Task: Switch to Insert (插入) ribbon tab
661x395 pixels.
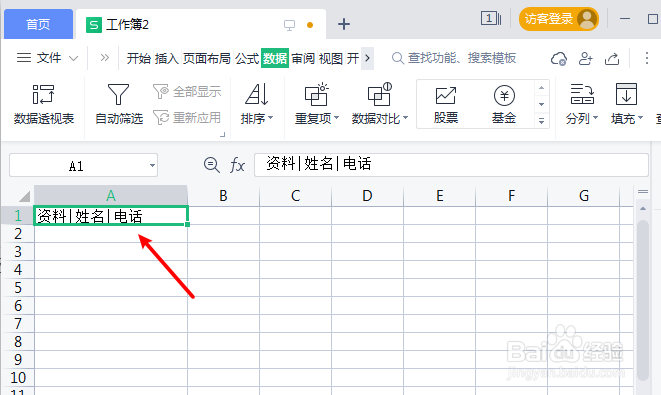Action: coord(167,58)
